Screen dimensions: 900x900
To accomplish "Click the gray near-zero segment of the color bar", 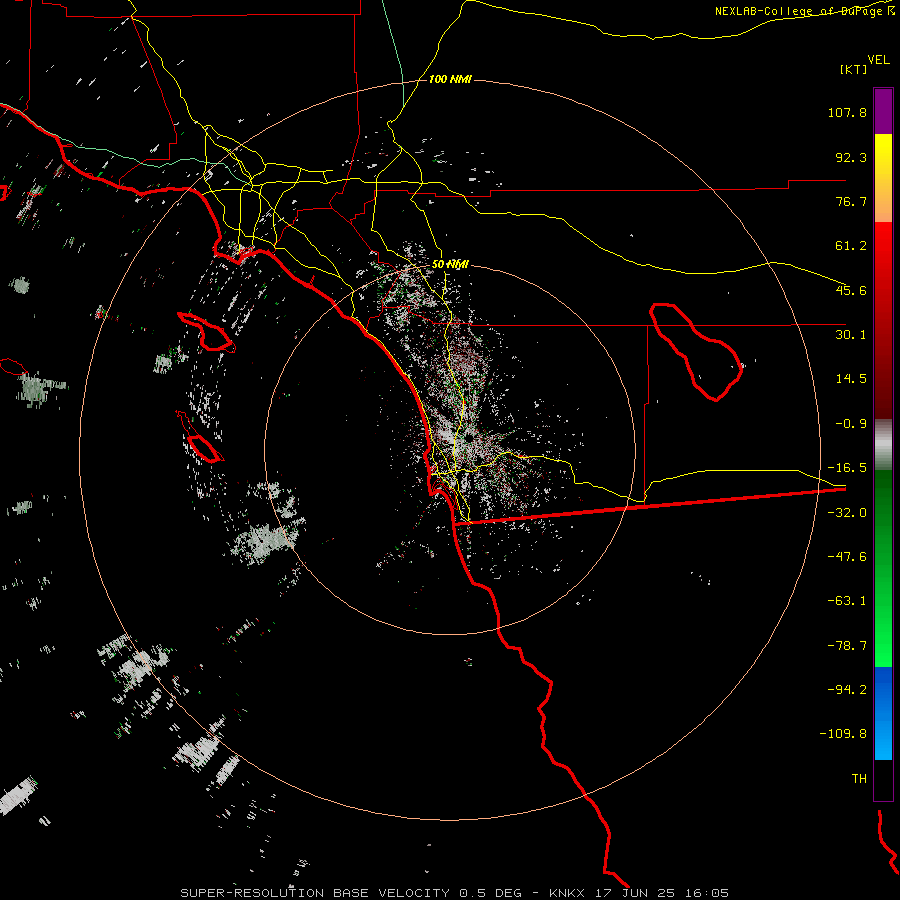I will tap(883, 445).
